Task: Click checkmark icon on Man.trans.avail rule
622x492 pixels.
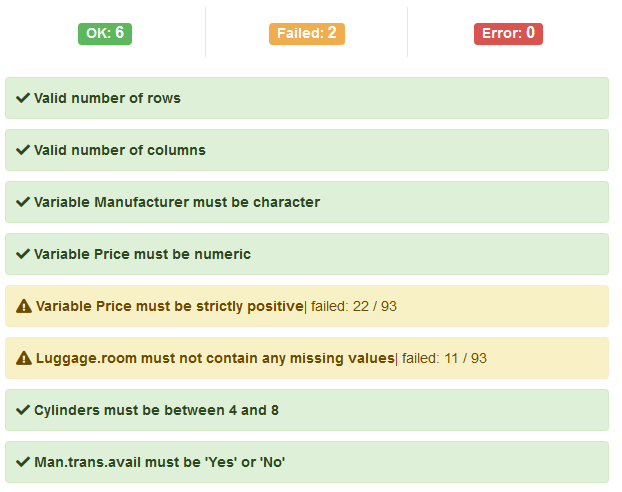Action: [23, 462]
